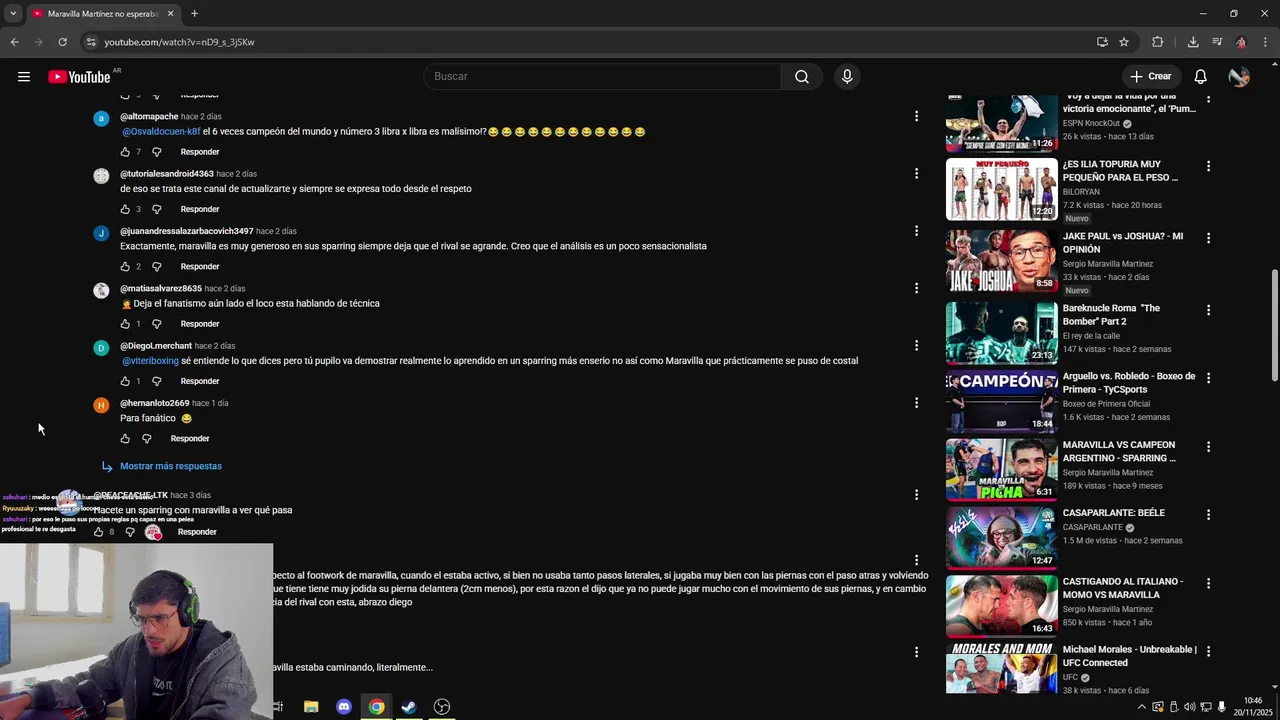This screenshot has height=720, width=1280.
Task: Dislike the comment by @DiegoLmerchant
Action: click(156, 381)
